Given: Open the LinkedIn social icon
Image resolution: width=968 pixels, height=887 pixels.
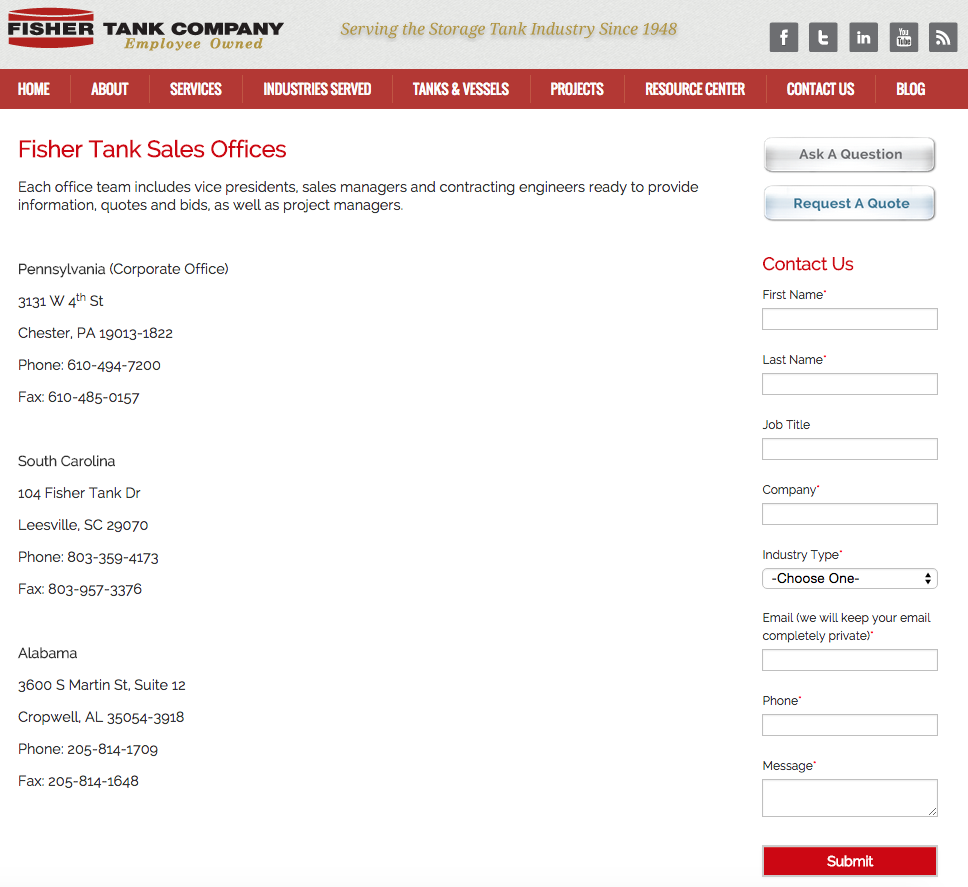Looking at the screenshot, I should pos(863,38).
